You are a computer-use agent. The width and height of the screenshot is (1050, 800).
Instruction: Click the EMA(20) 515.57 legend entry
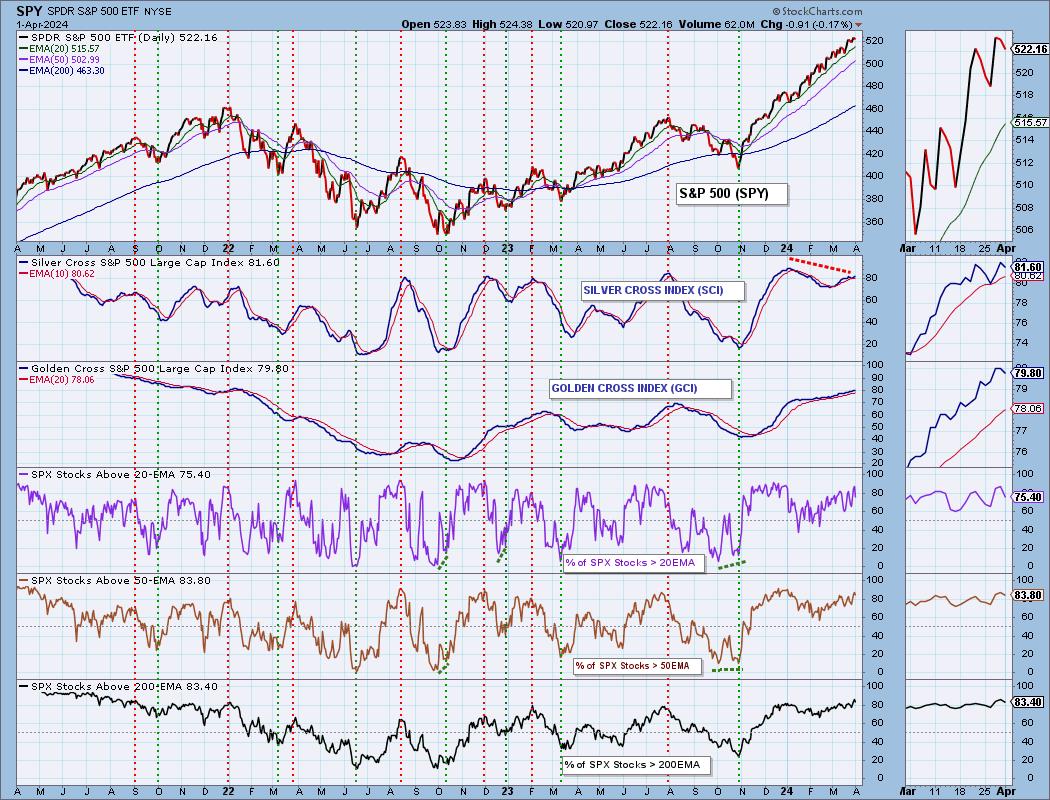[58, 49]
